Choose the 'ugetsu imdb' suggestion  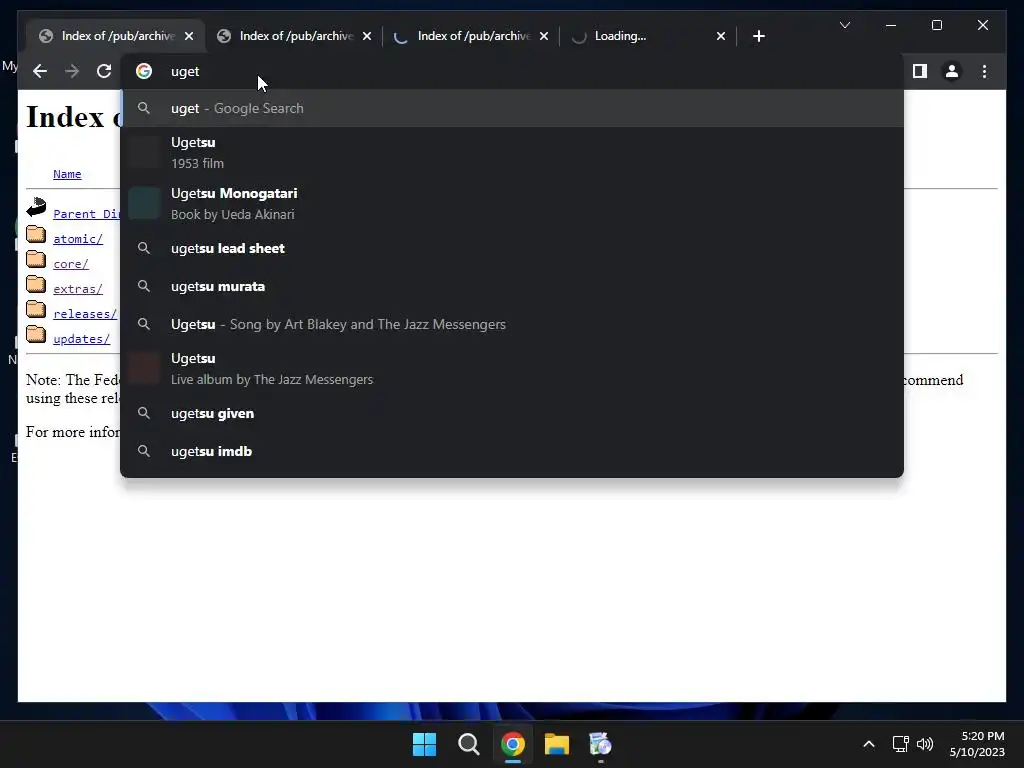pyautogui.click(x=512, y=451)
